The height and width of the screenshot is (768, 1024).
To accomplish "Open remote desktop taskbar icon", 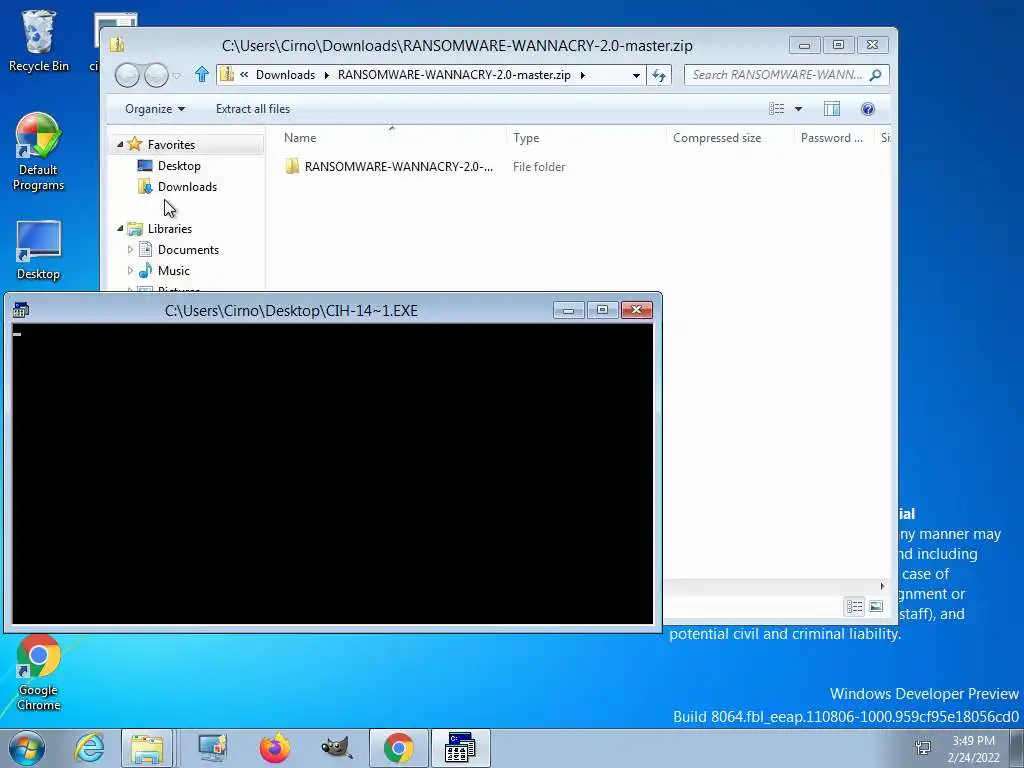I will (x=212, y=748).
